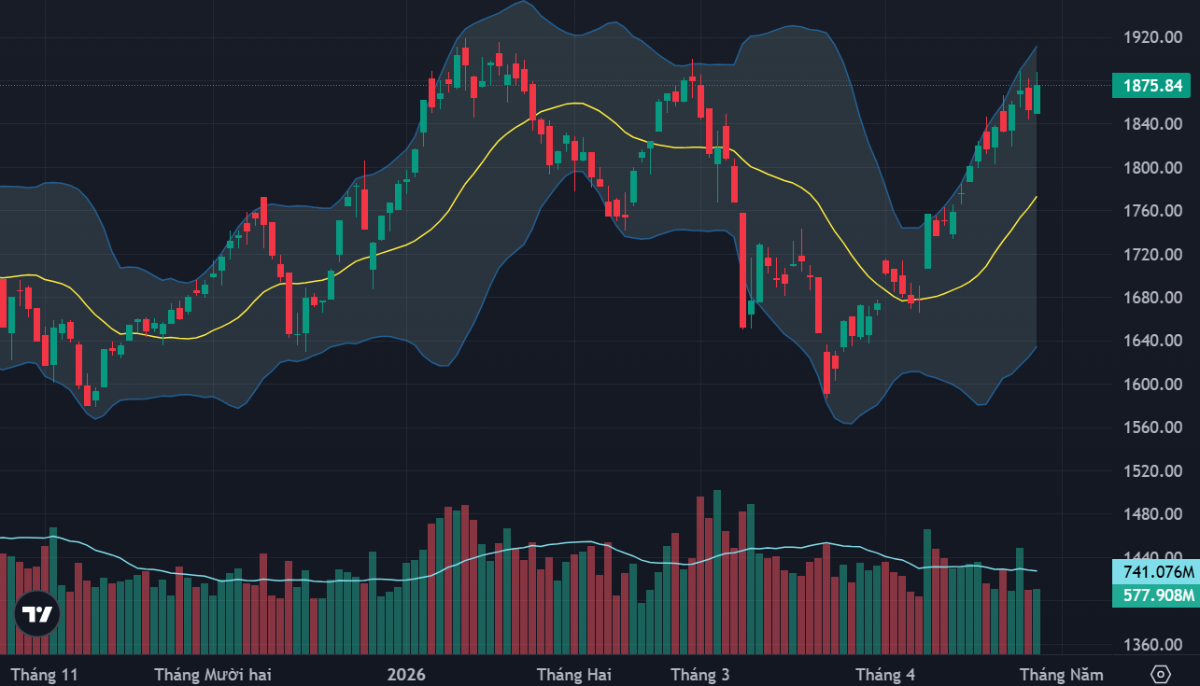Select the 1360.00 price scale level

[1145, 645]
